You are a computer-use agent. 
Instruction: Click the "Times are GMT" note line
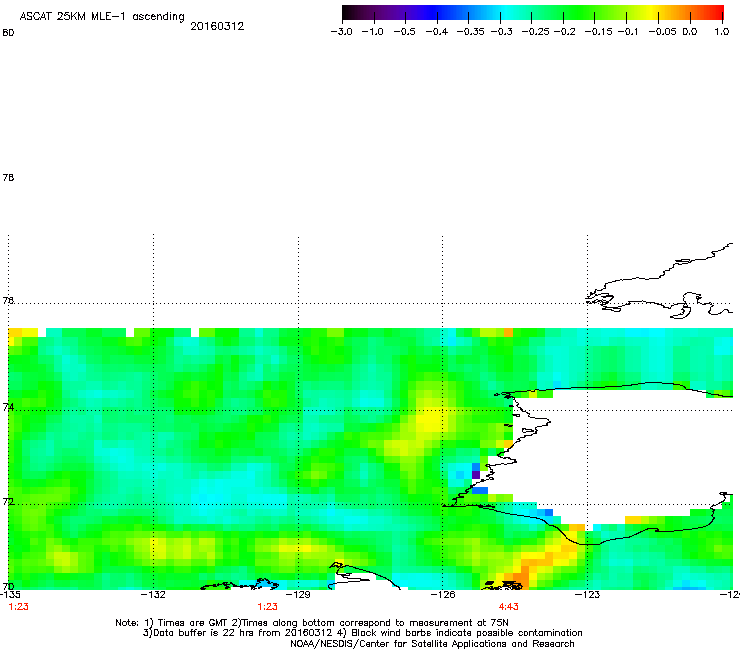tap(312, 623)
